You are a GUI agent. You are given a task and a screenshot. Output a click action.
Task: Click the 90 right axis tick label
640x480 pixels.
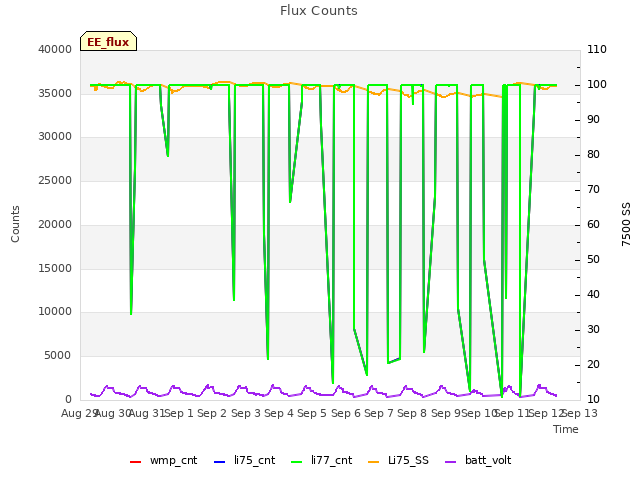coord(593,120)
